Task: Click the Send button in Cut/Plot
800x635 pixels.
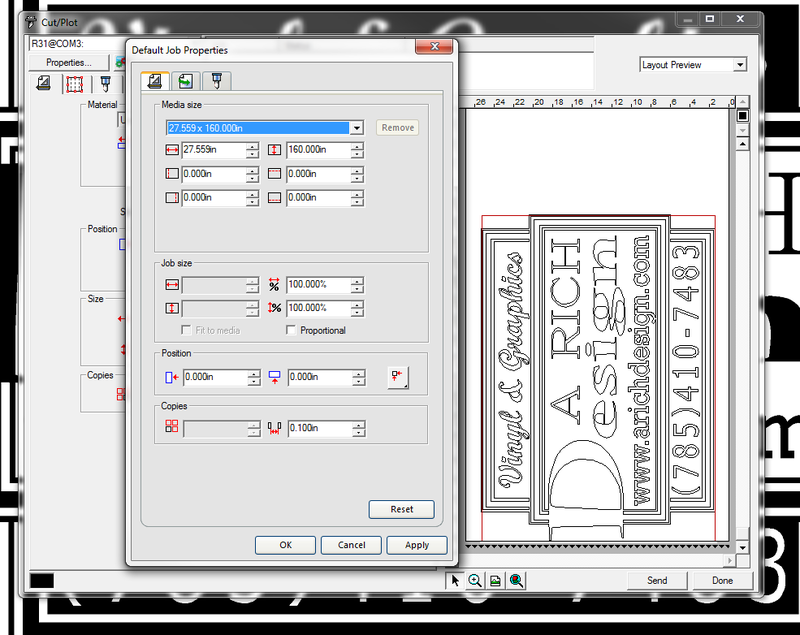Action: [657, 580]
